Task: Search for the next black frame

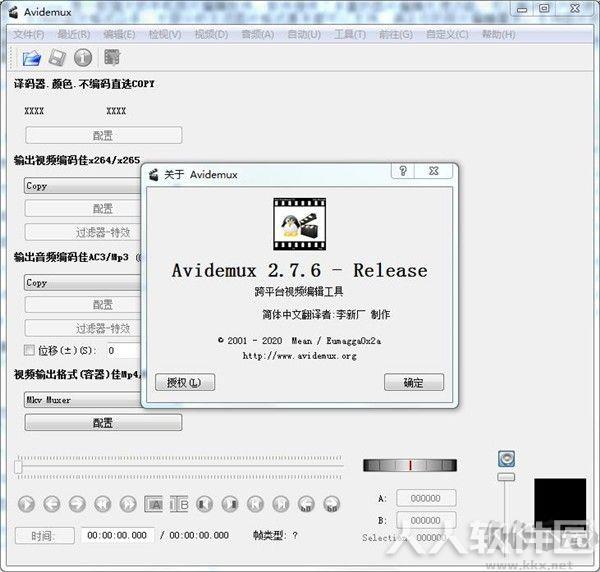Action: point(230,504)
